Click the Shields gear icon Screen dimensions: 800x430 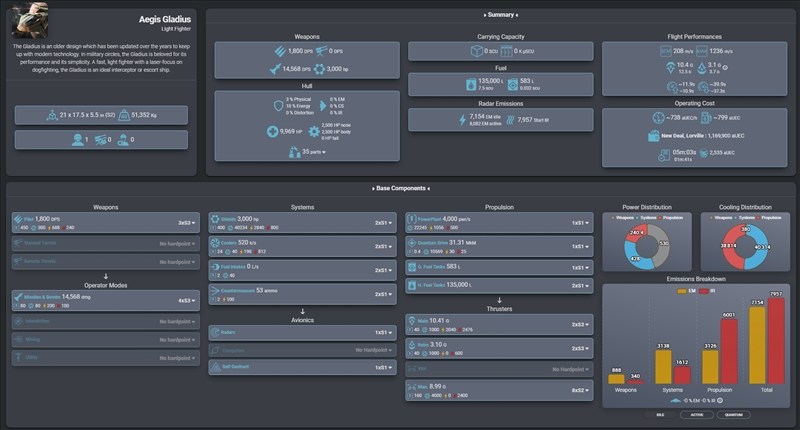[x=215, y=219]
